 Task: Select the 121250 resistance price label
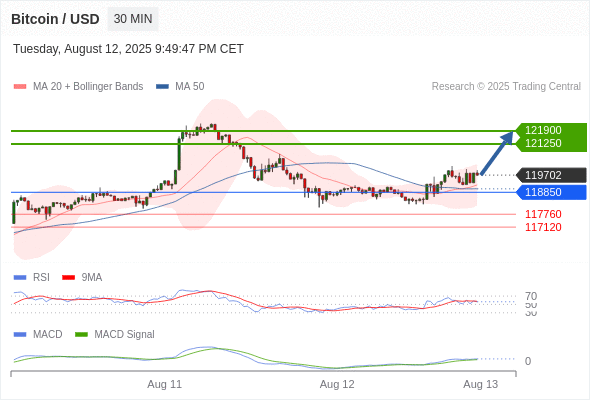[543, 143]
